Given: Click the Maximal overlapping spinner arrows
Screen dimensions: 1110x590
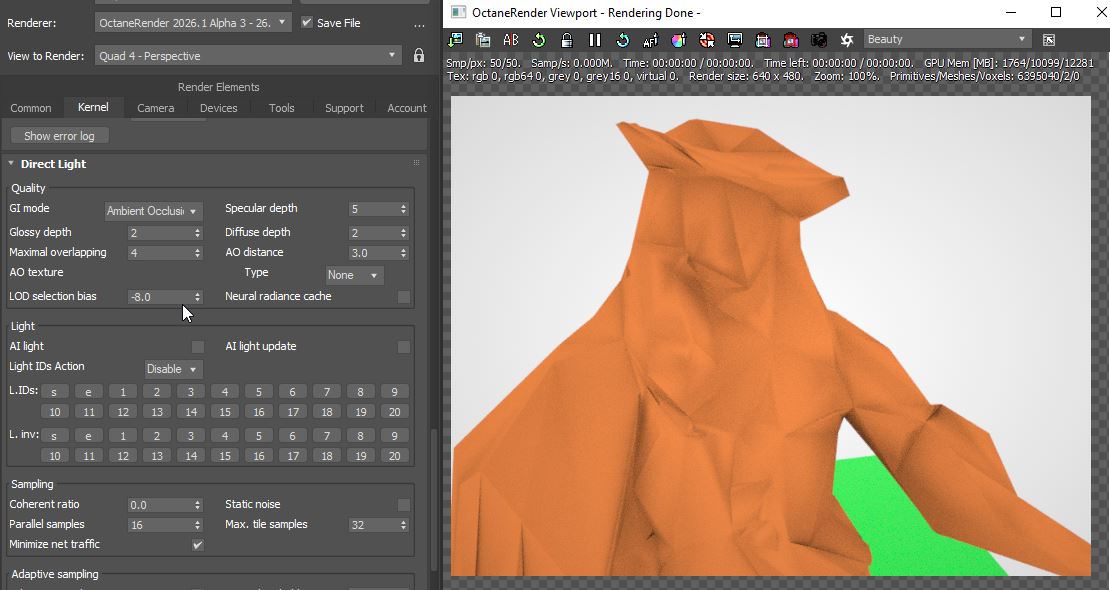Looking at the screenshot, I should 198,253.
